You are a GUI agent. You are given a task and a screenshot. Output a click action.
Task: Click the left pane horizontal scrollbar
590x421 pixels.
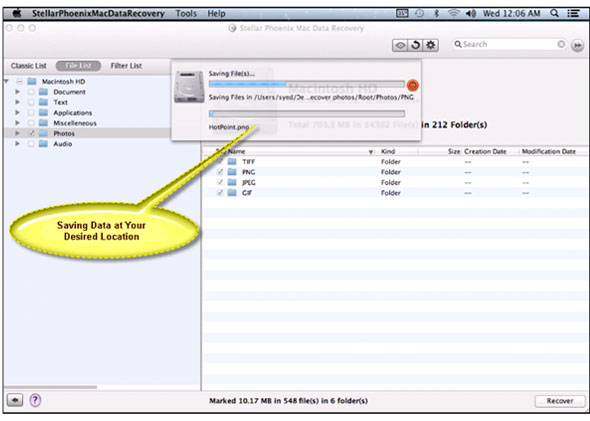(51, 387)
